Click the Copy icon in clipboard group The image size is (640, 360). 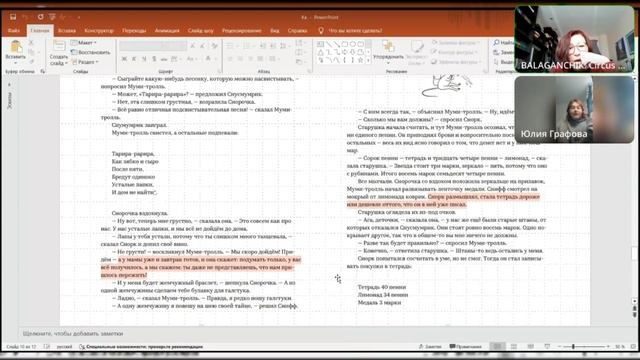point(31,52)
